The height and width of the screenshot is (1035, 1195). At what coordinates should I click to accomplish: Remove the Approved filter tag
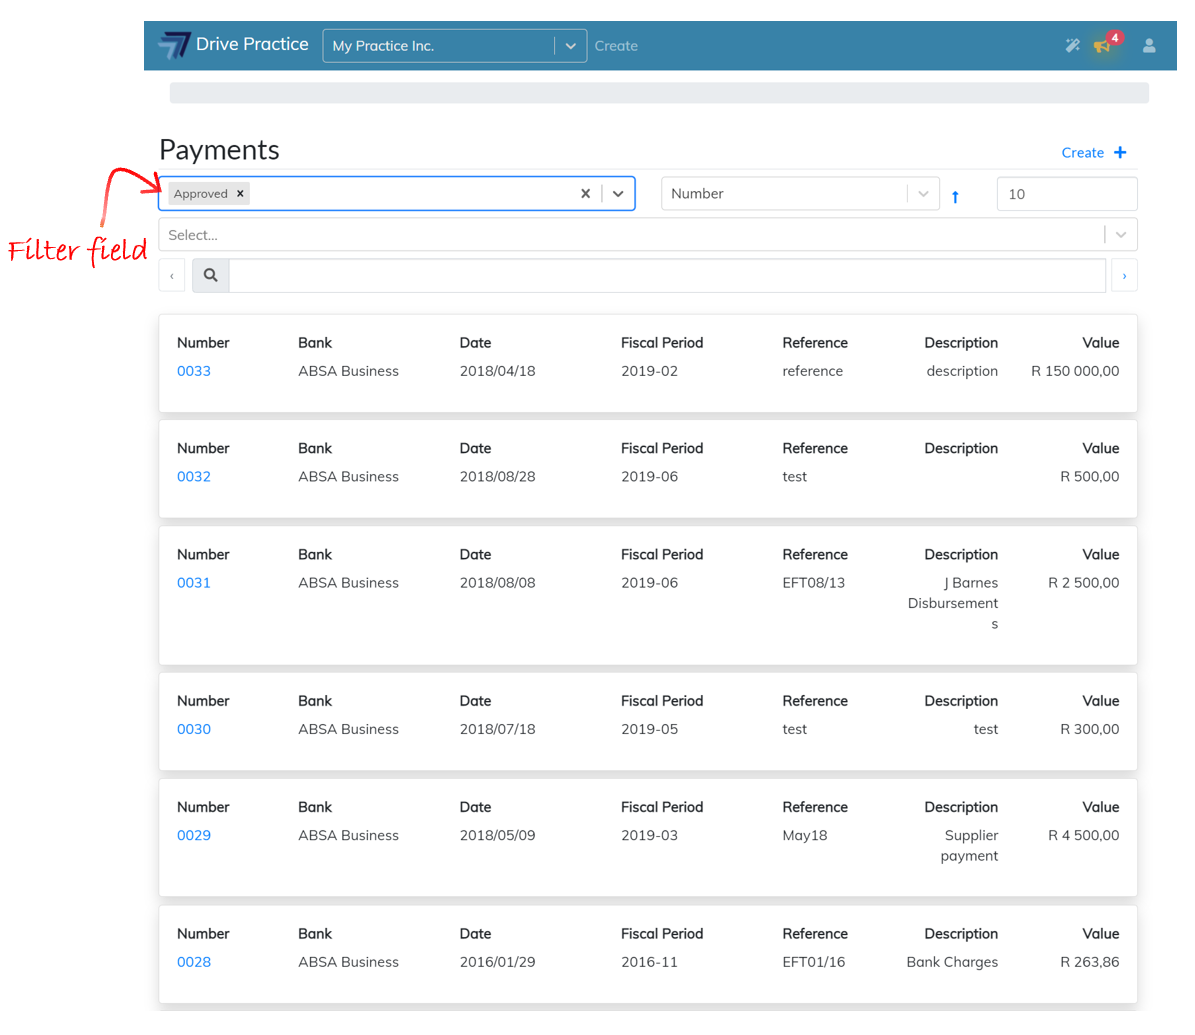[x=240, y=194]
